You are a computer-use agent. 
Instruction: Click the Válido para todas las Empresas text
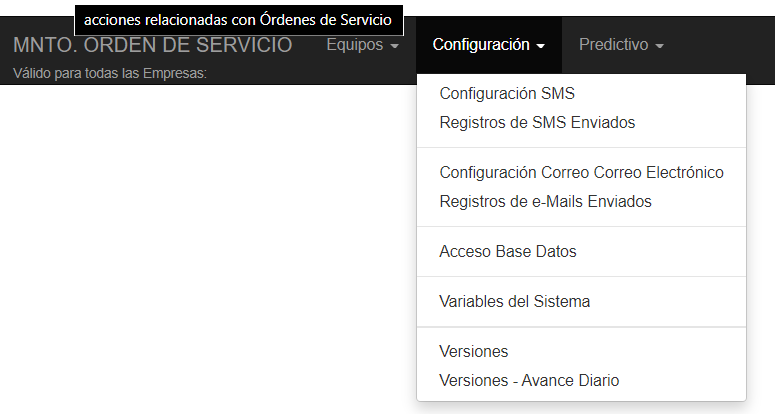click(x=110, y=73)
